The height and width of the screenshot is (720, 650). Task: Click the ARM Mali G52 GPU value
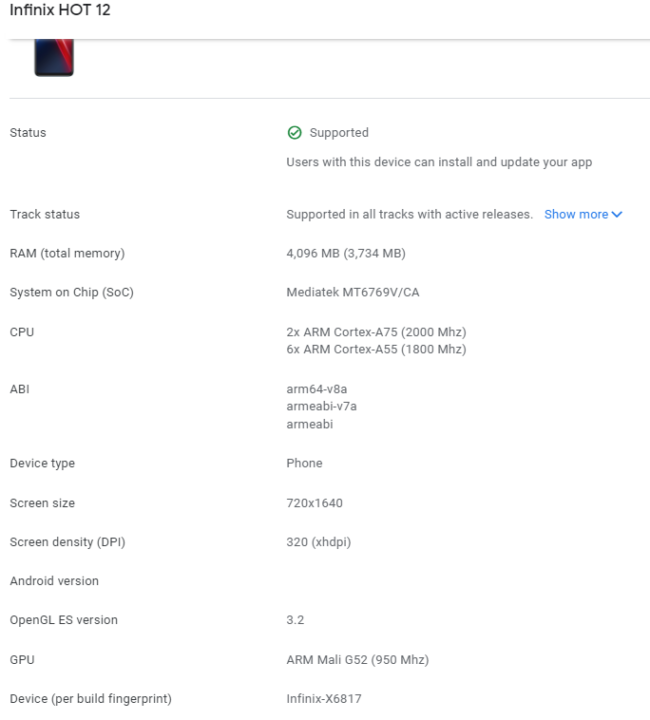(x=358, y=659)
